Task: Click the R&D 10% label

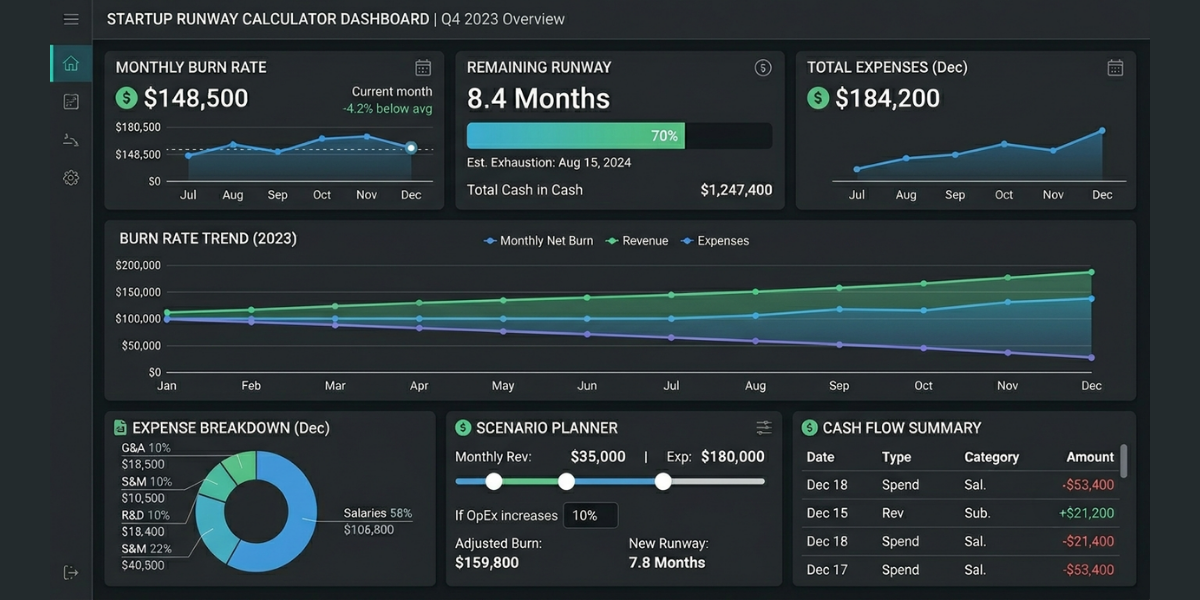Action: click(146, 515)
